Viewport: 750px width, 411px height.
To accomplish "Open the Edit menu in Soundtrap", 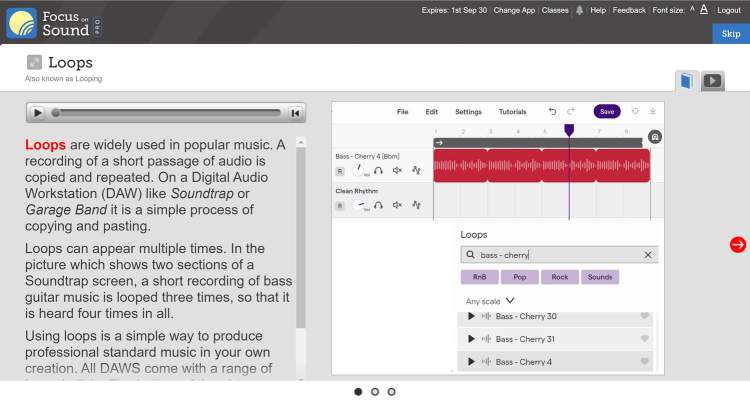I will click(431, 111).
